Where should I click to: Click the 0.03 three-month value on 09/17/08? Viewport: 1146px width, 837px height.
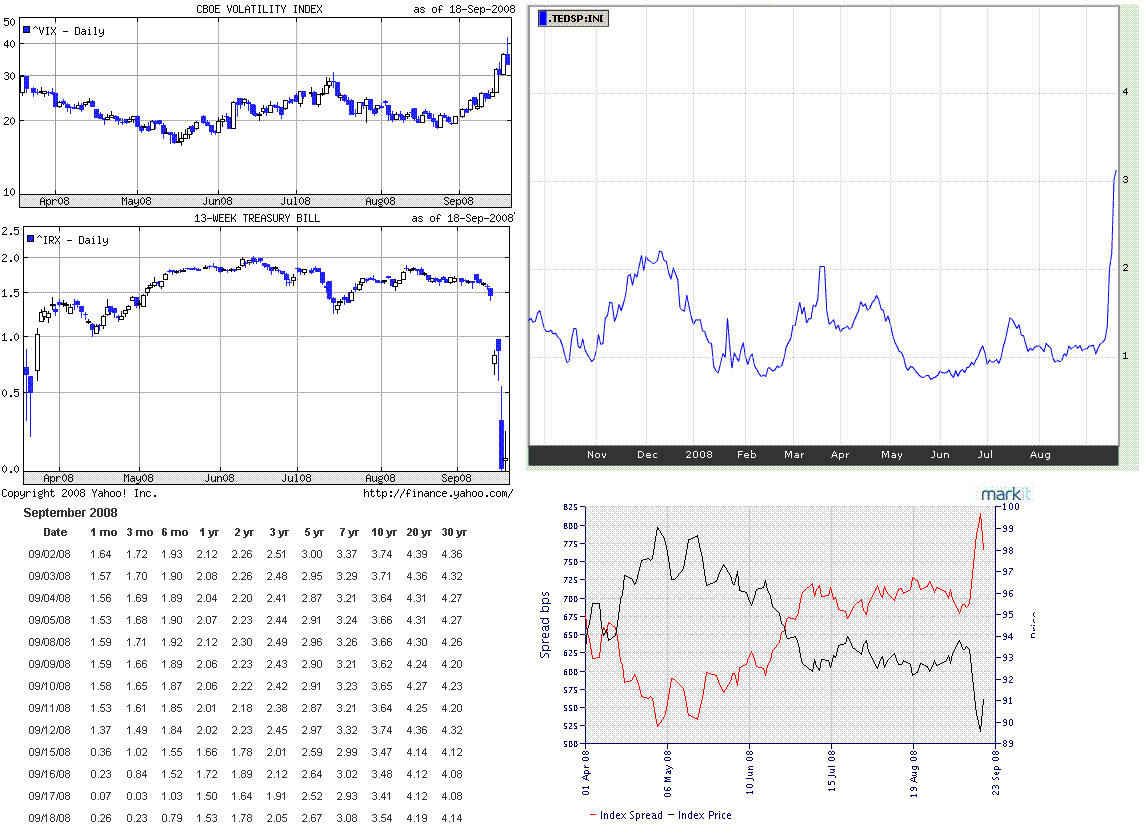click(x=137, y=795)
